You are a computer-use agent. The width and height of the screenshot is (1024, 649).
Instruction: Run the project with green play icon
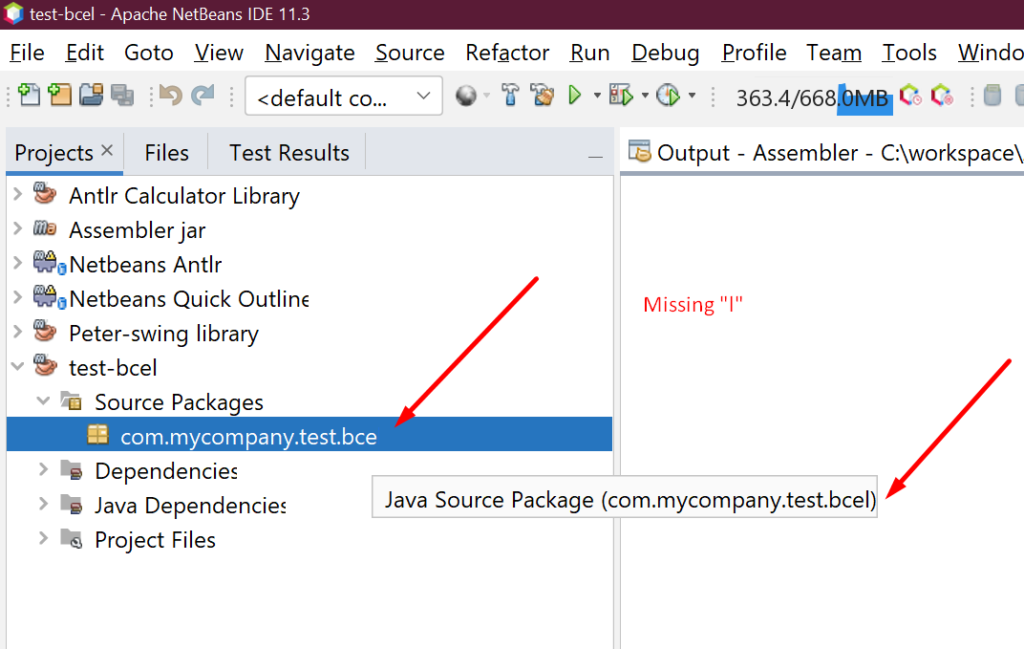(x=575, y=96)
